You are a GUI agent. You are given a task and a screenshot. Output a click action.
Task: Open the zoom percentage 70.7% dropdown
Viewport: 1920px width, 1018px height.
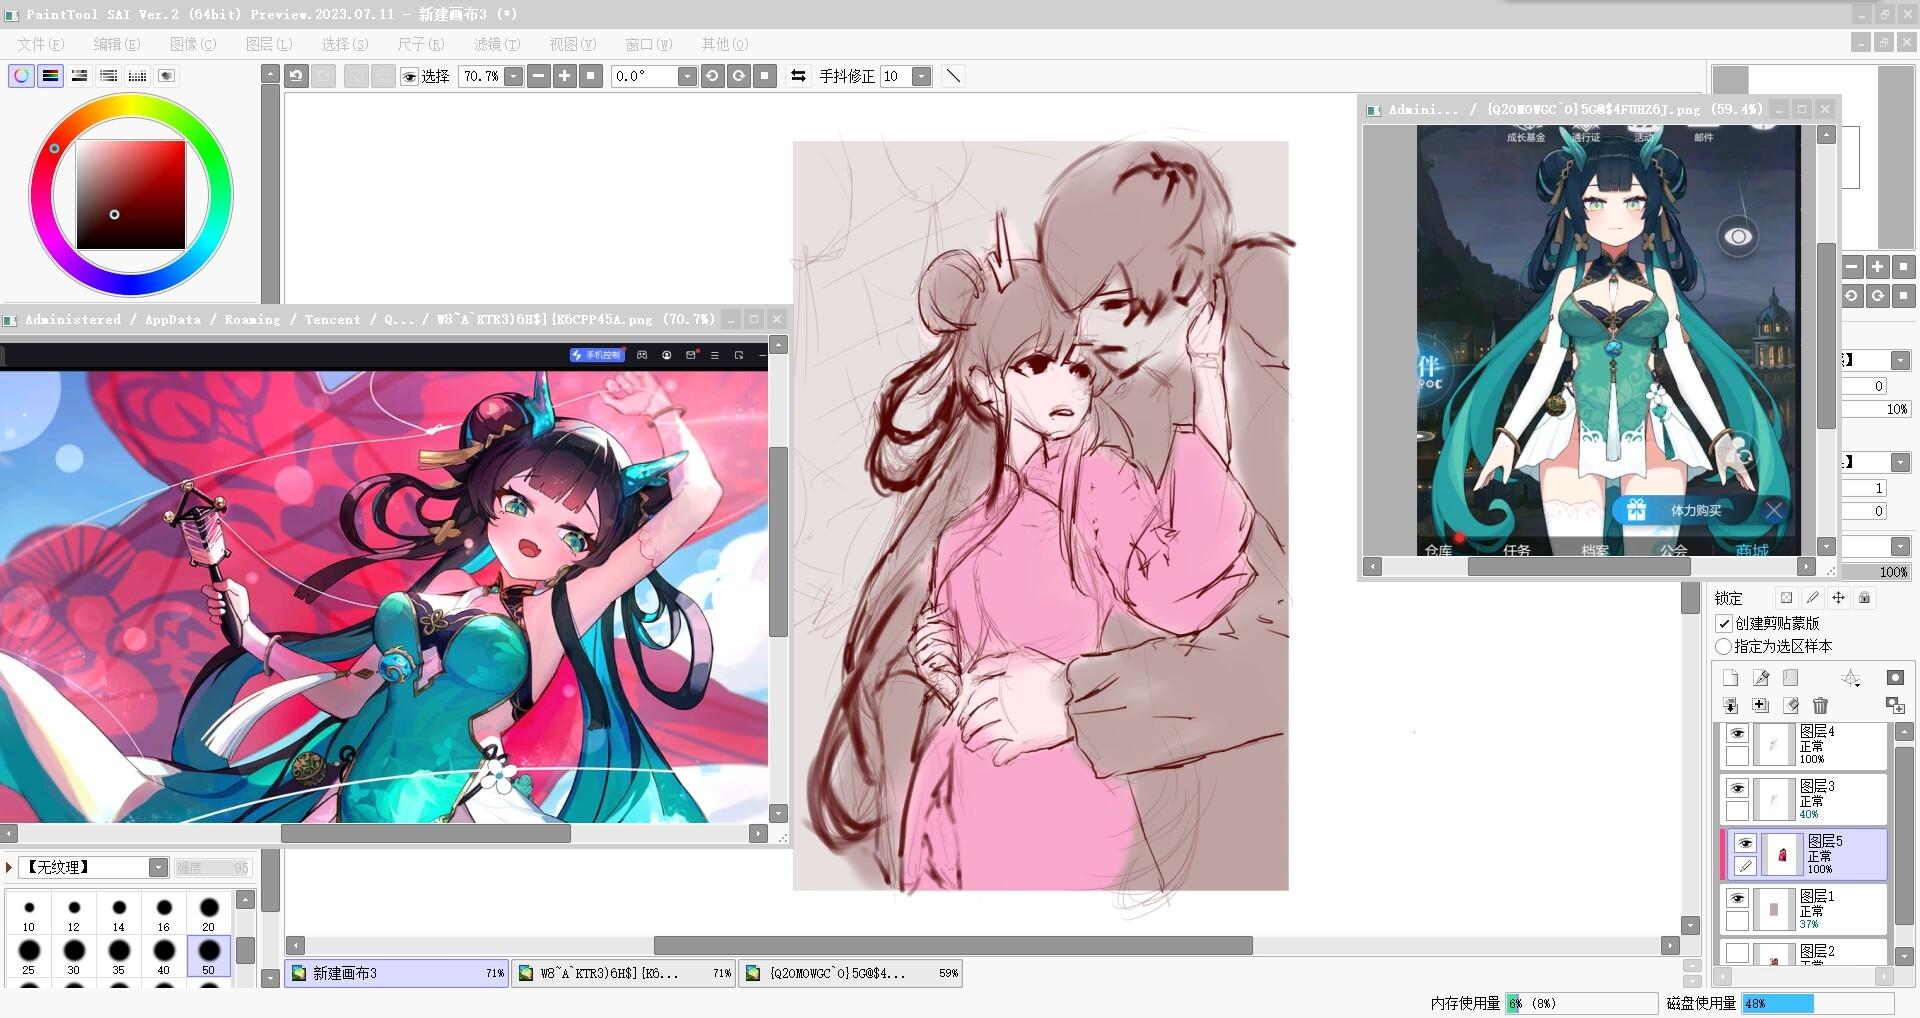coord(513,76)
